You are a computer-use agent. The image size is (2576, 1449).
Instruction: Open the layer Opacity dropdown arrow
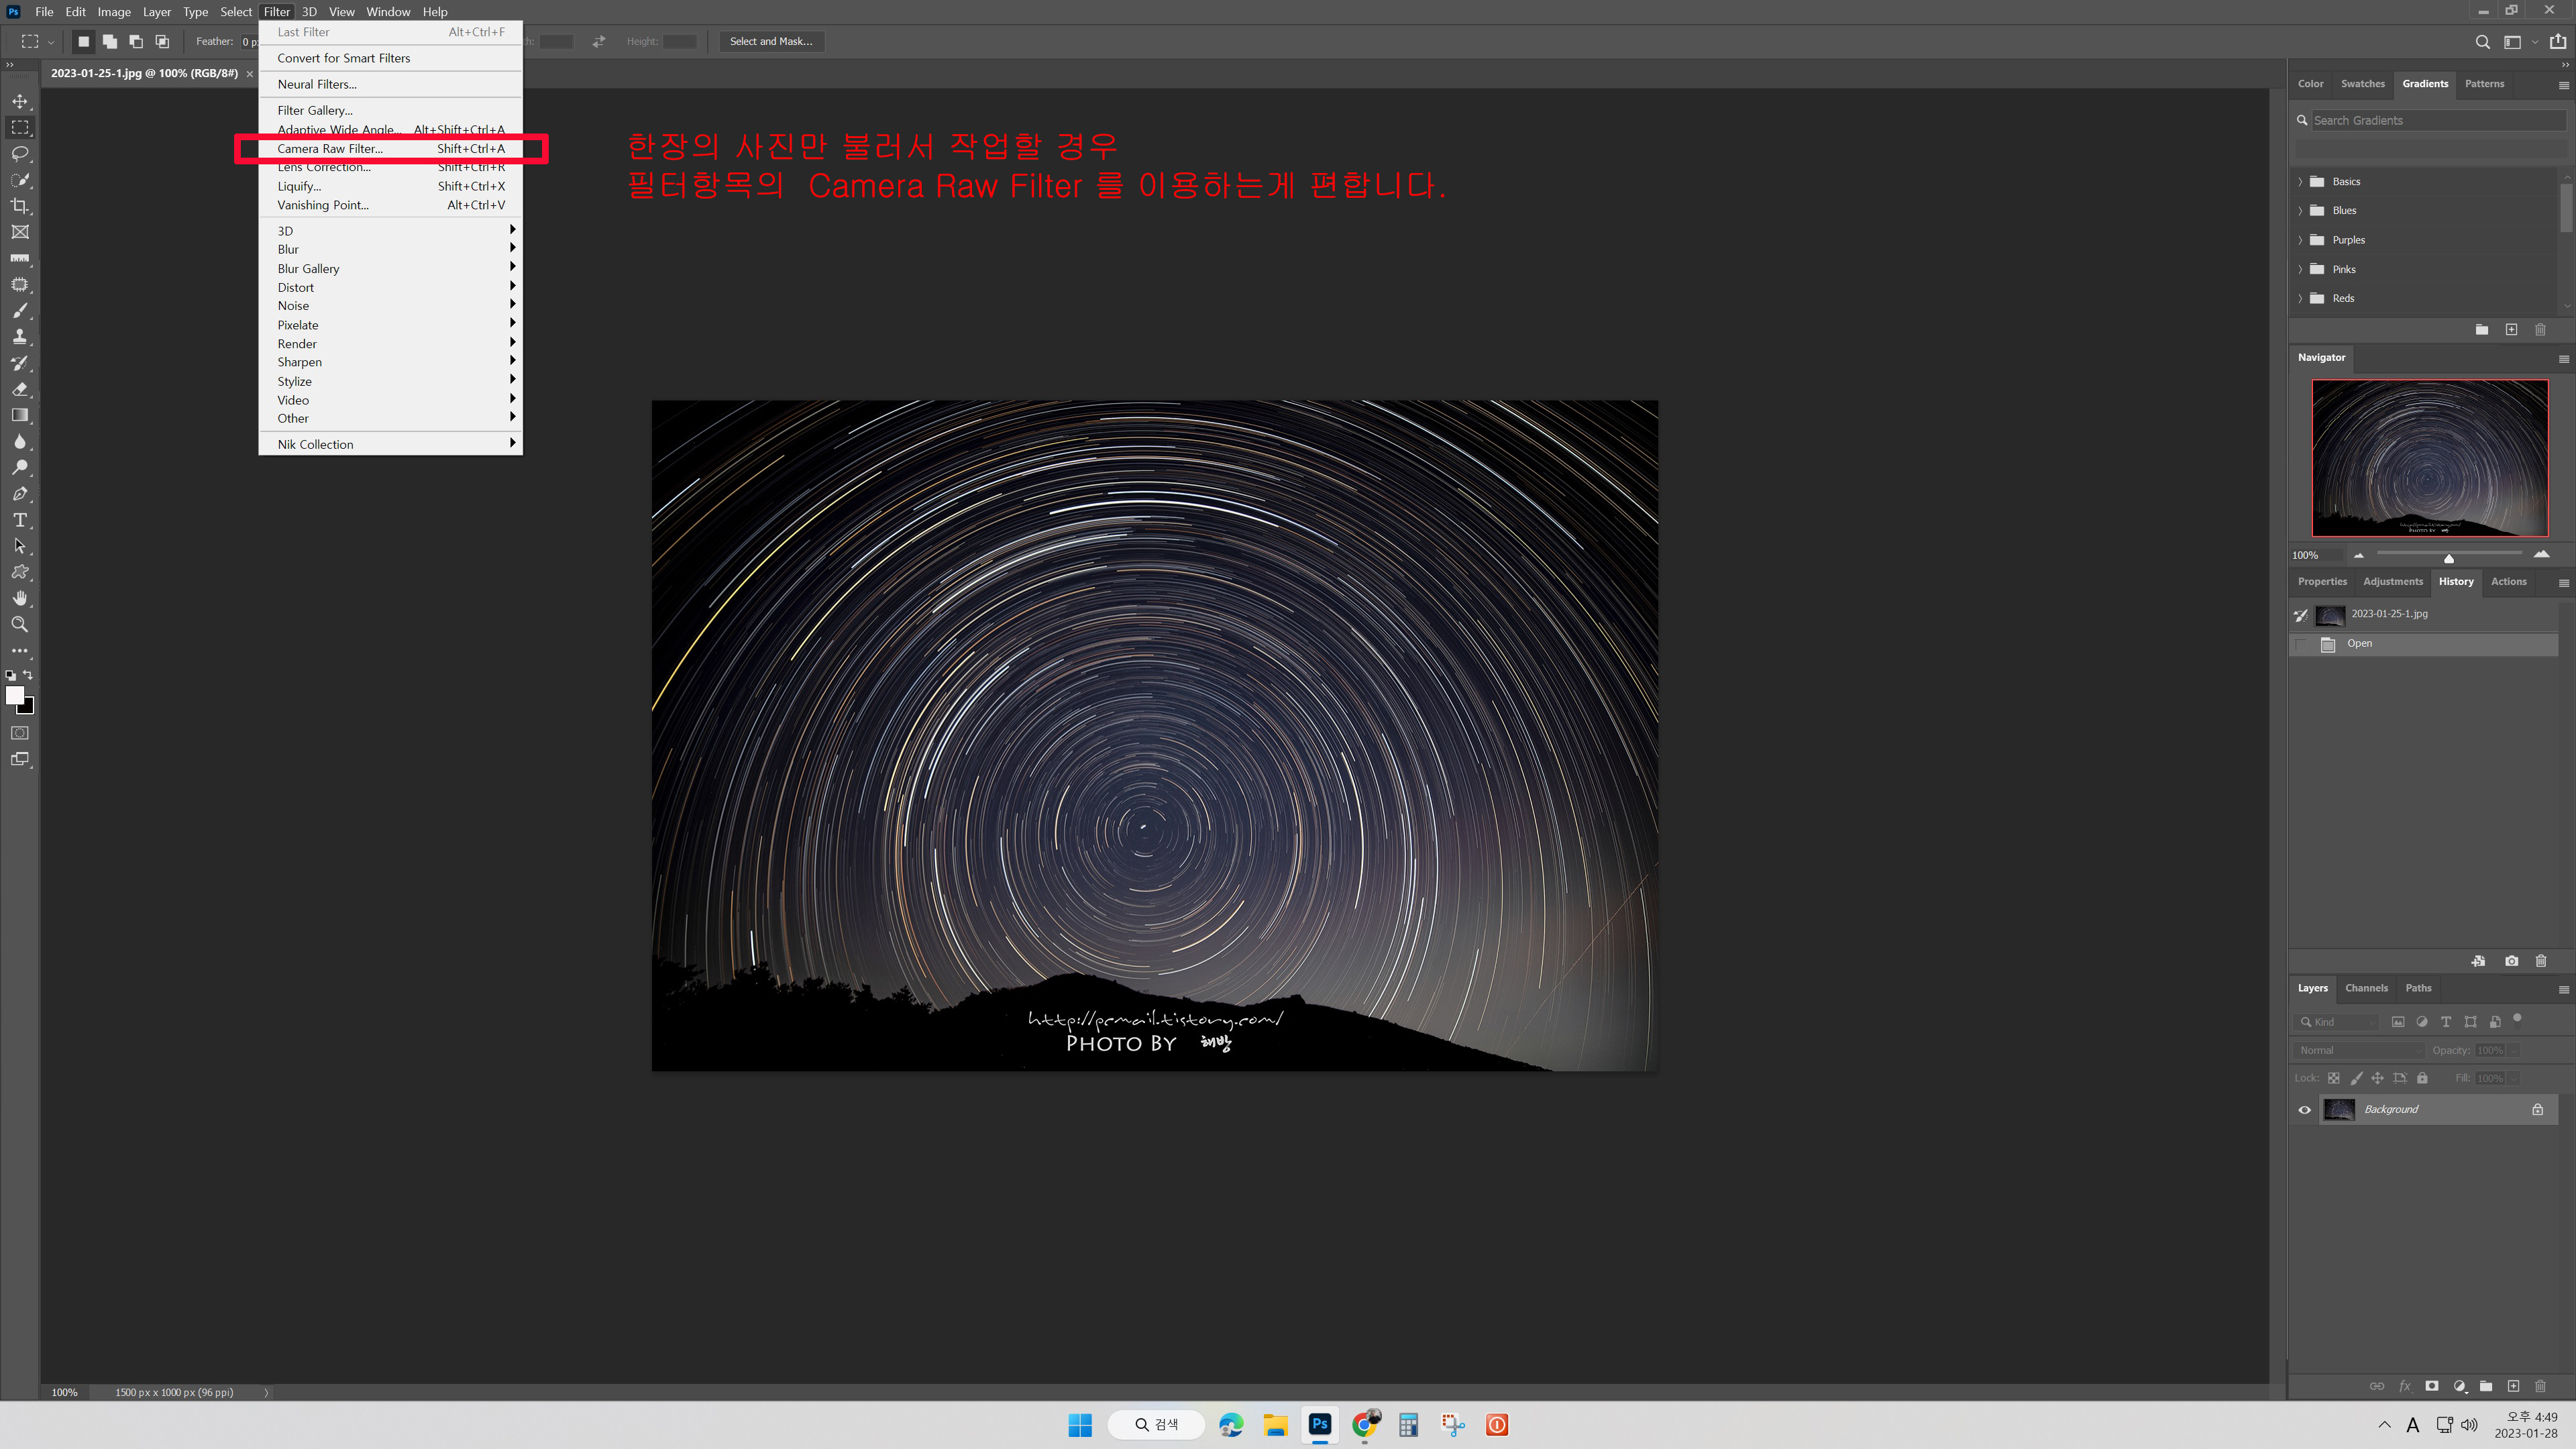(2514, 1050)
